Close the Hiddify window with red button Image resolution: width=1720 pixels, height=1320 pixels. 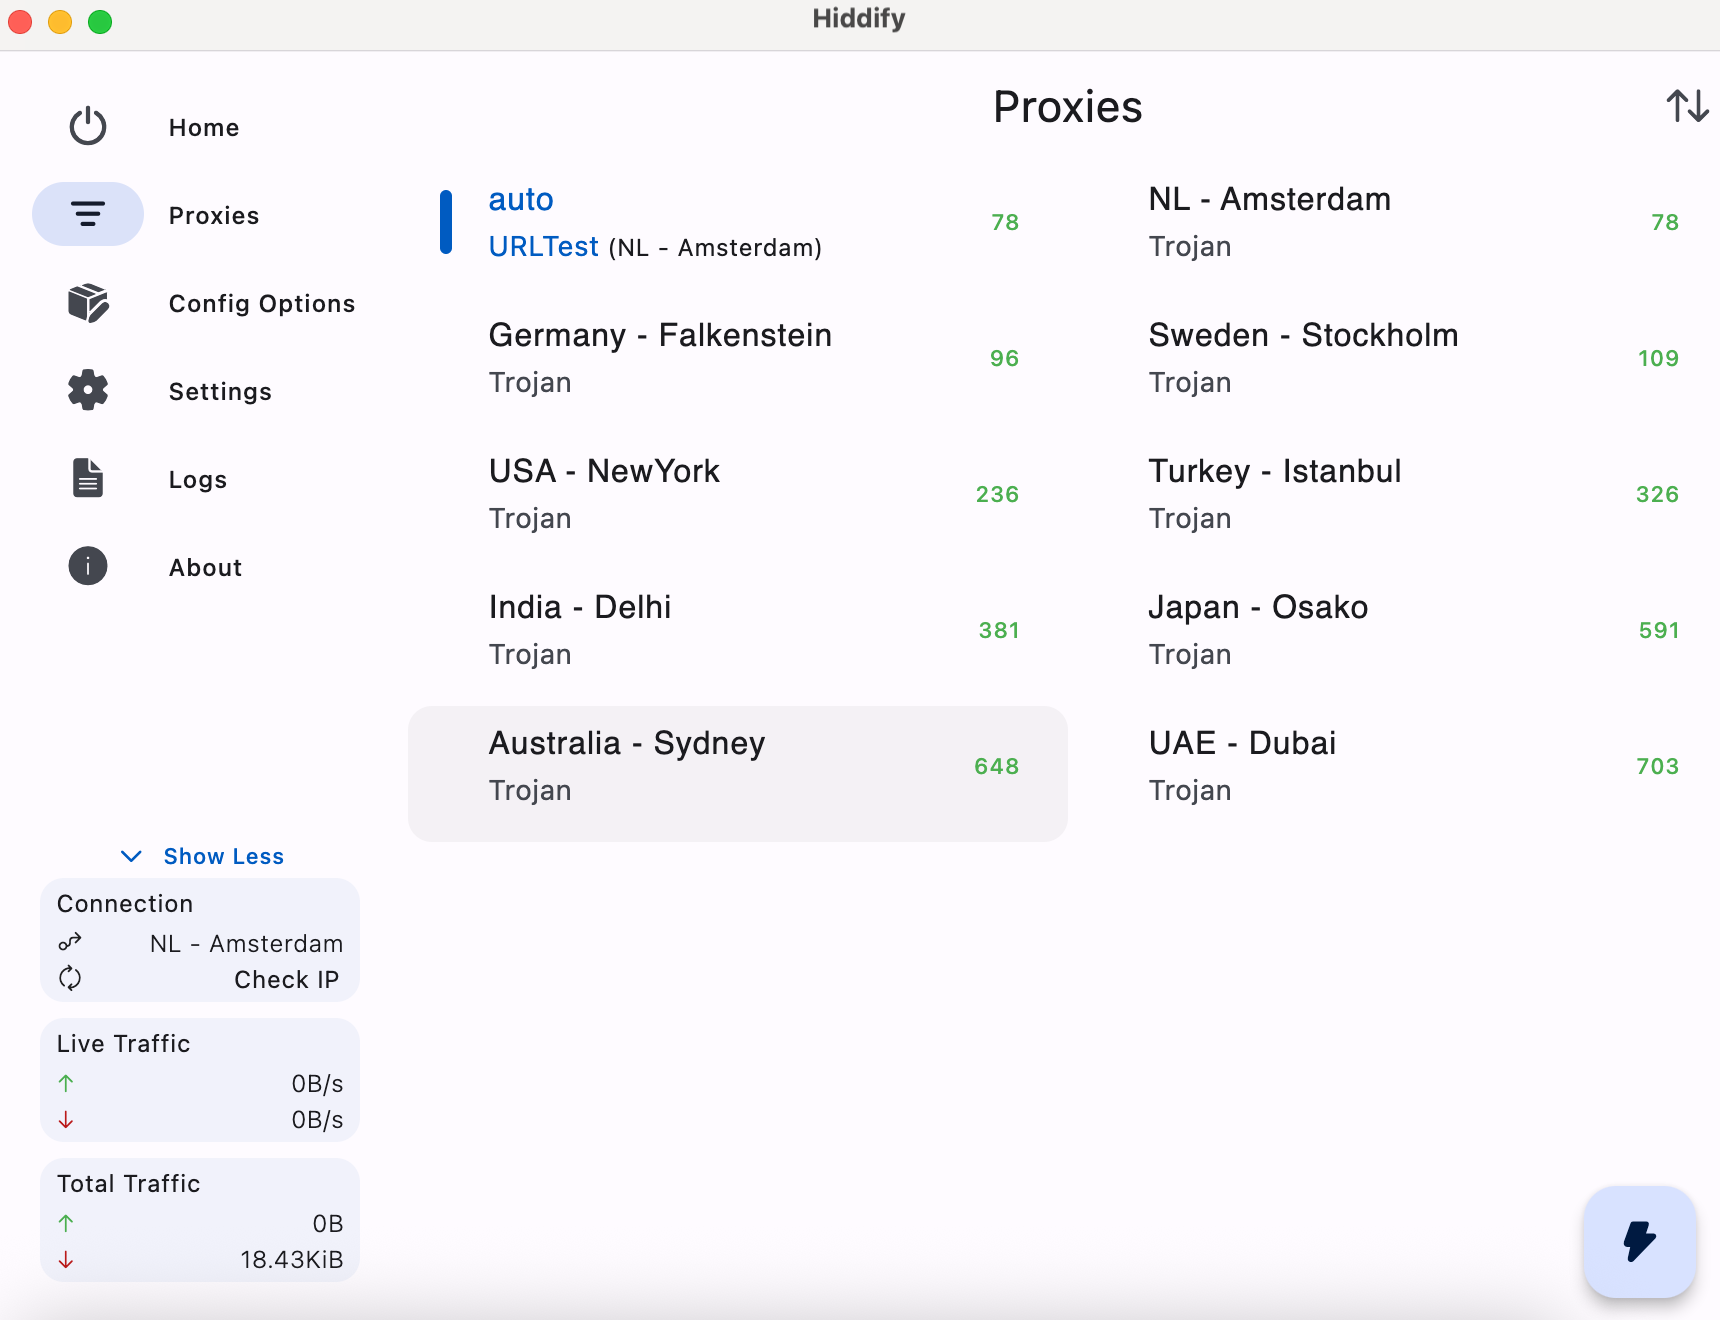pyautogui.click(x=20, y=21)
